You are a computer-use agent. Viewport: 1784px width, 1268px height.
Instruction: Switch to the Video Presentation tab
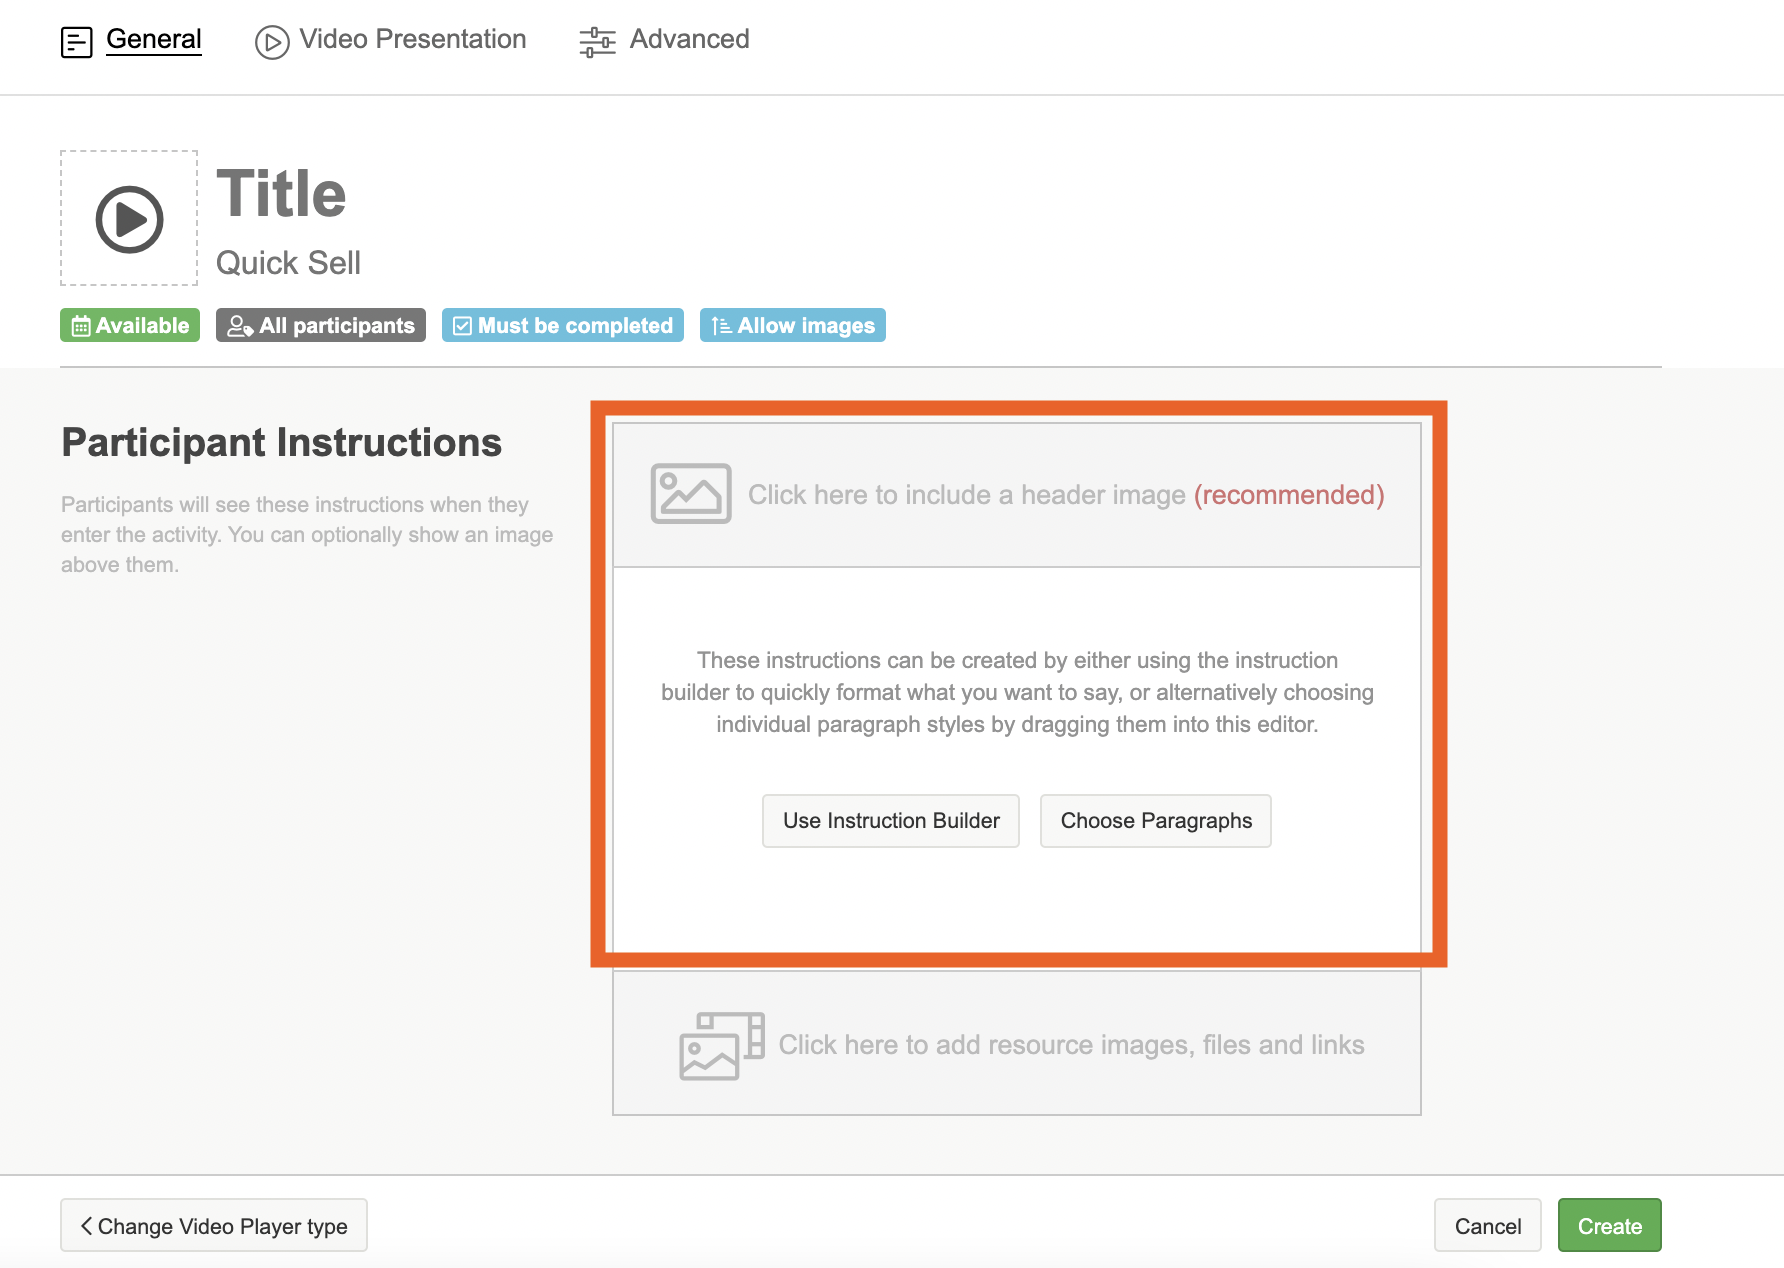tap(412, 39)
